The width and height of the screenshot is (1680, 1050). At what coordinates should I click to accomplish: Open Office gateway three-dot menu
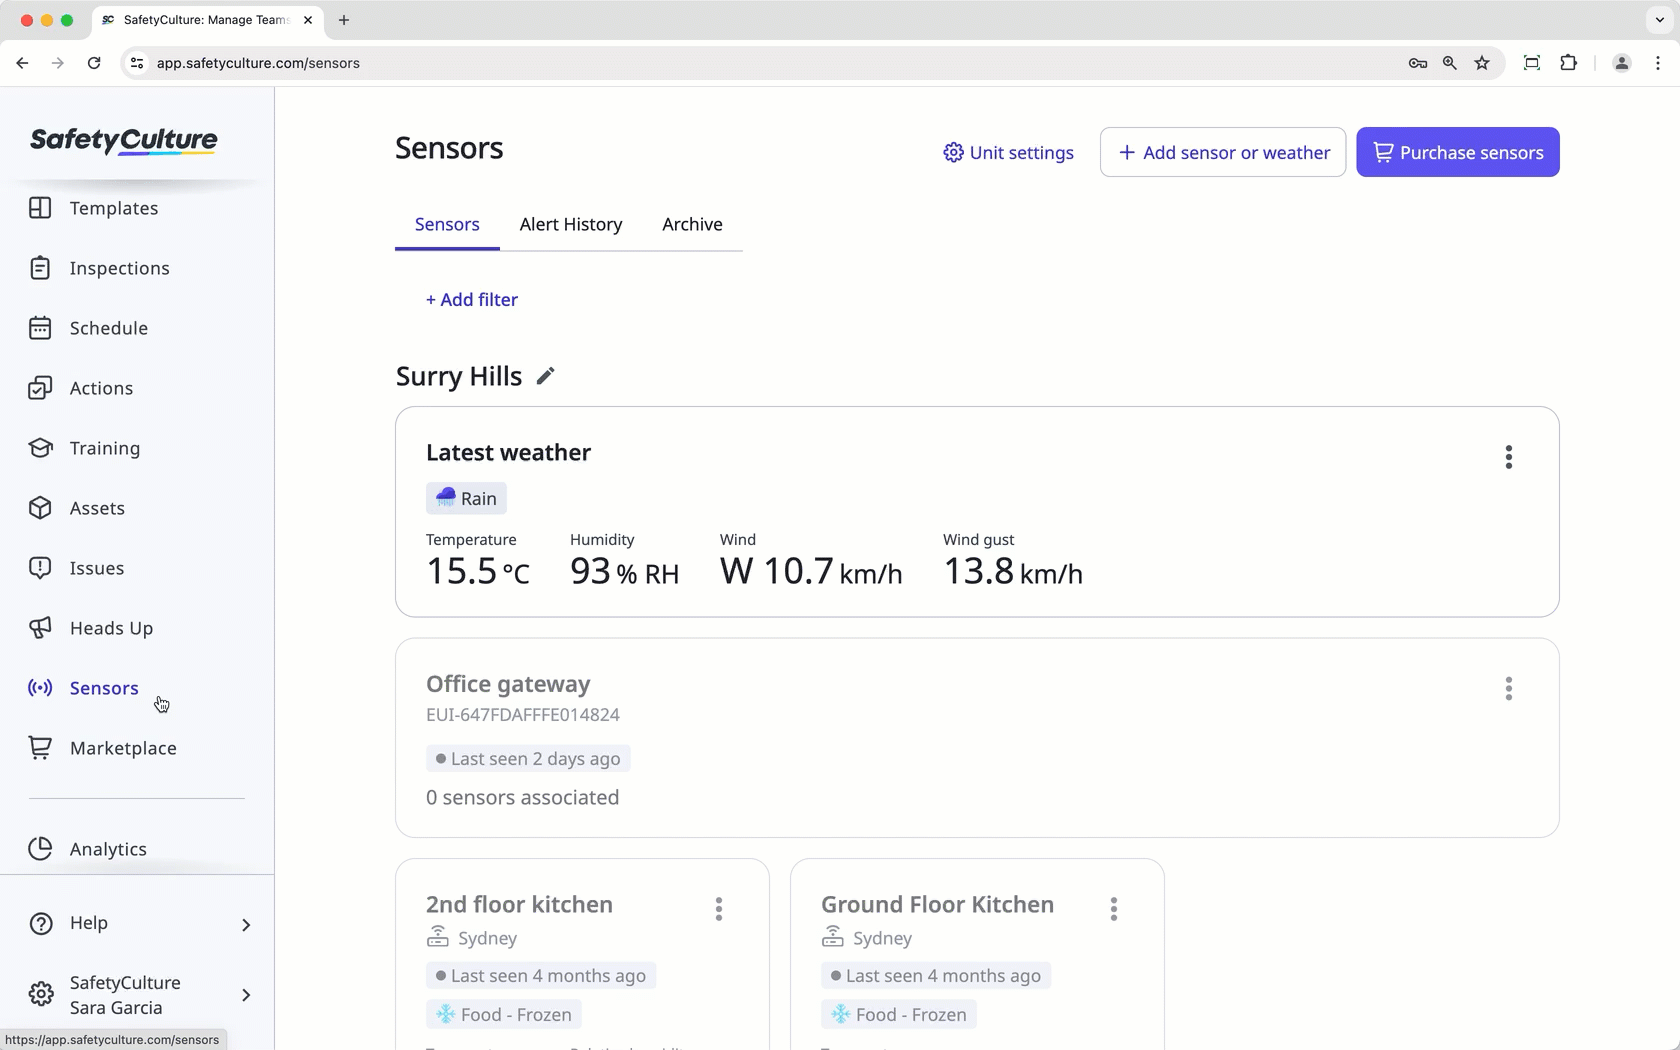click(x=1508, y=688)
